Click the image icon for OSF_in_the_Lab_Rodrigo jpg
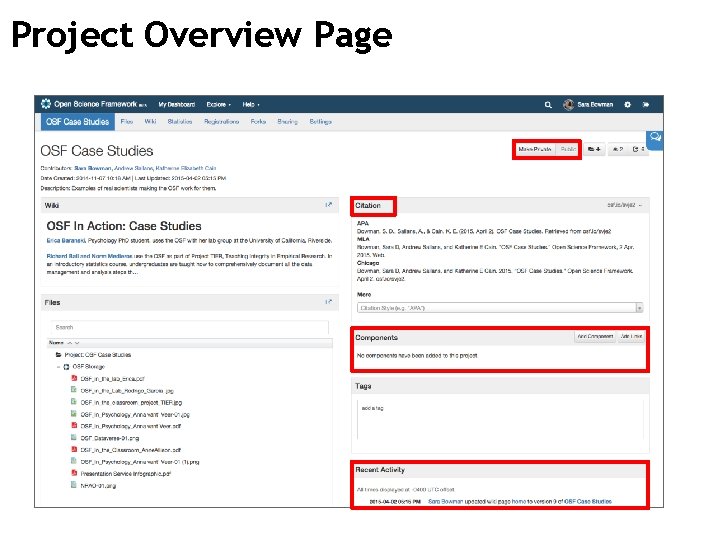Viewport: 720px width, 540px height. click(x=73, y=390)
